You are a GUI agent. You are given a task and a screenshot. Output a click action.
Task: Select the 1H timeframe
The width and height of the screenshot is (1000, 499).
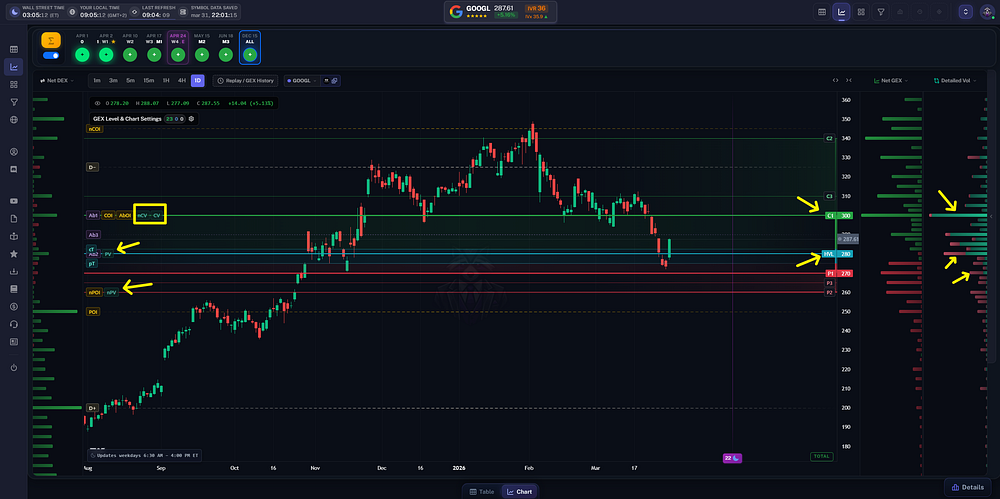tap(166, 81)
